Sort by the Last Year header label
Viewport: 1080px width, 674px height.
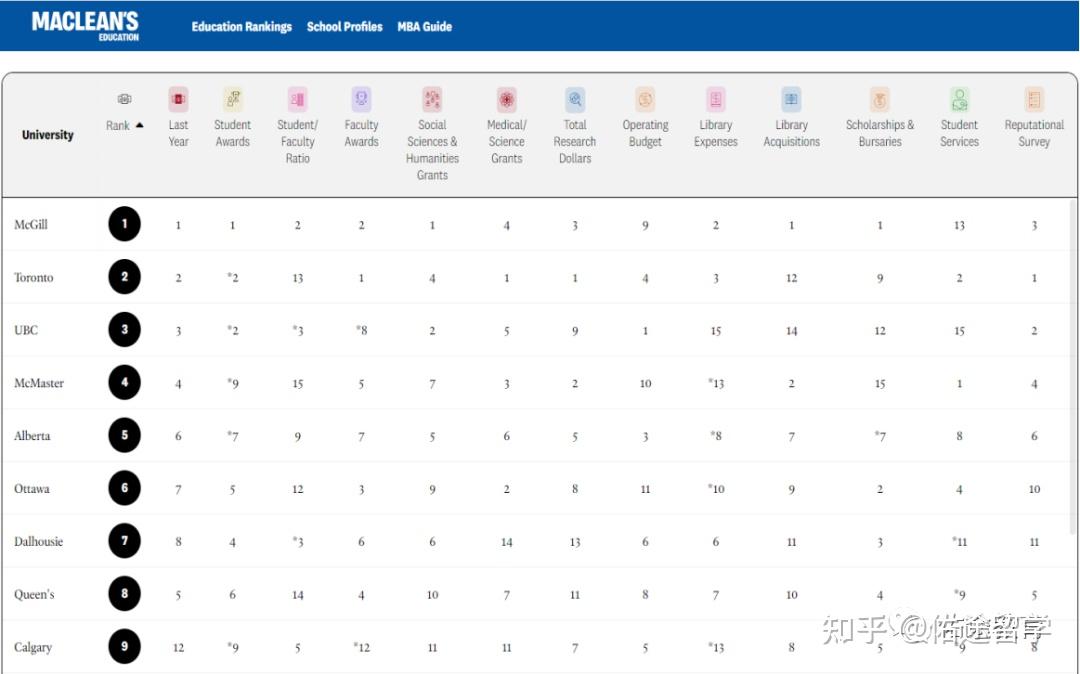pyautogui.click(x=178, y=133)
